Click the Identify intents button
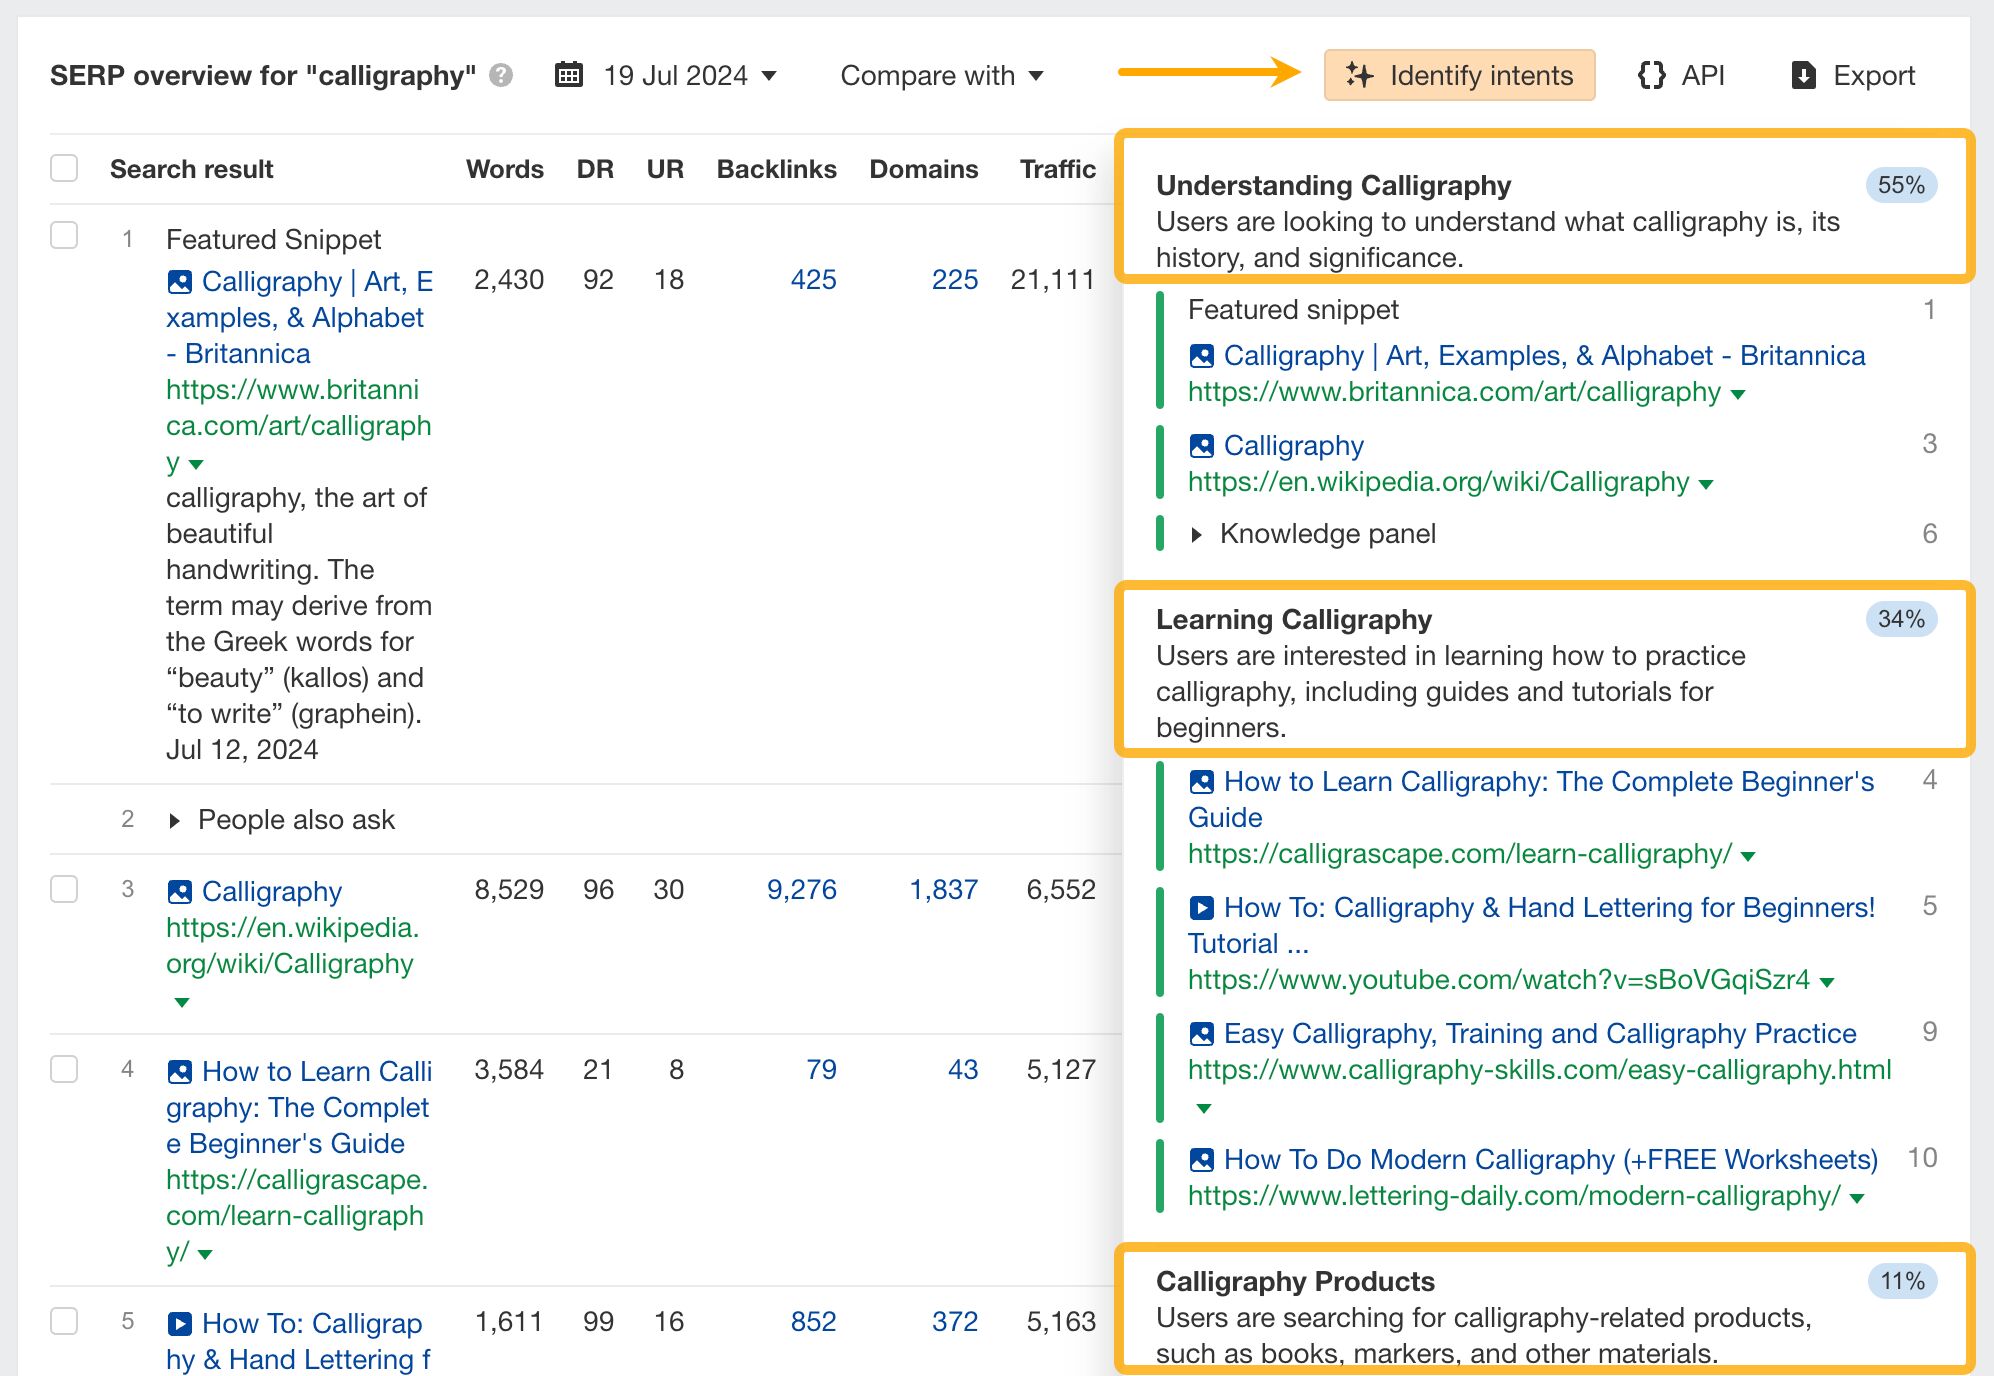This screenshot has width=1994, height=1376. coord(1459,75)
